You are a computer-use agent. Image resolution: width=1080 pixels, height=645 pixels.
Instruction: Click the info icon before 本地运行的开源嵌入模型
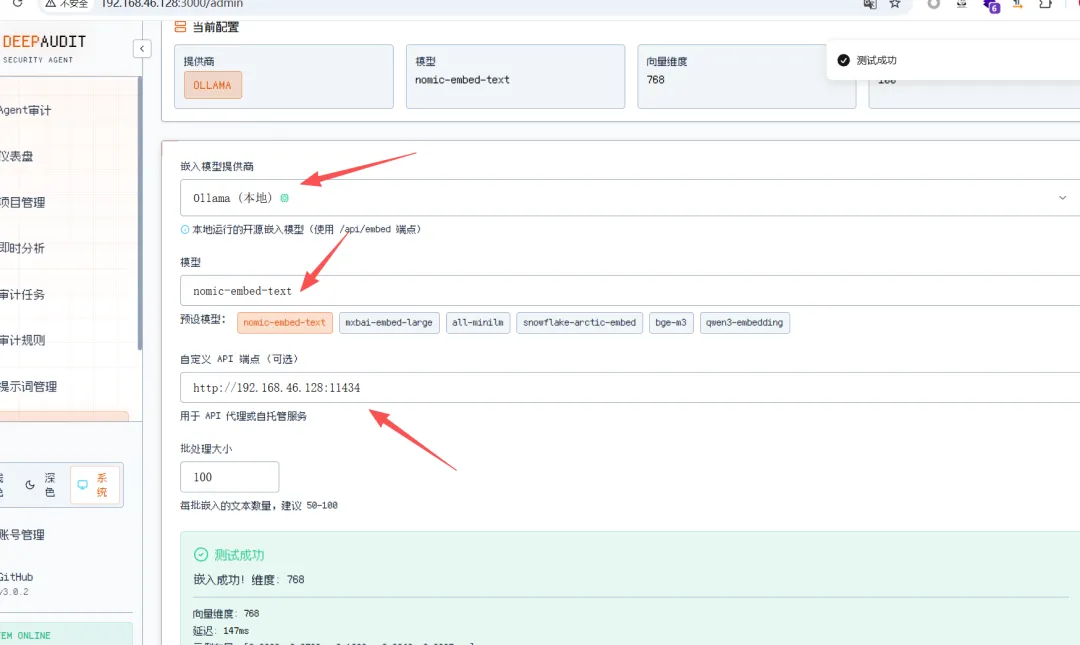[185, 229]
